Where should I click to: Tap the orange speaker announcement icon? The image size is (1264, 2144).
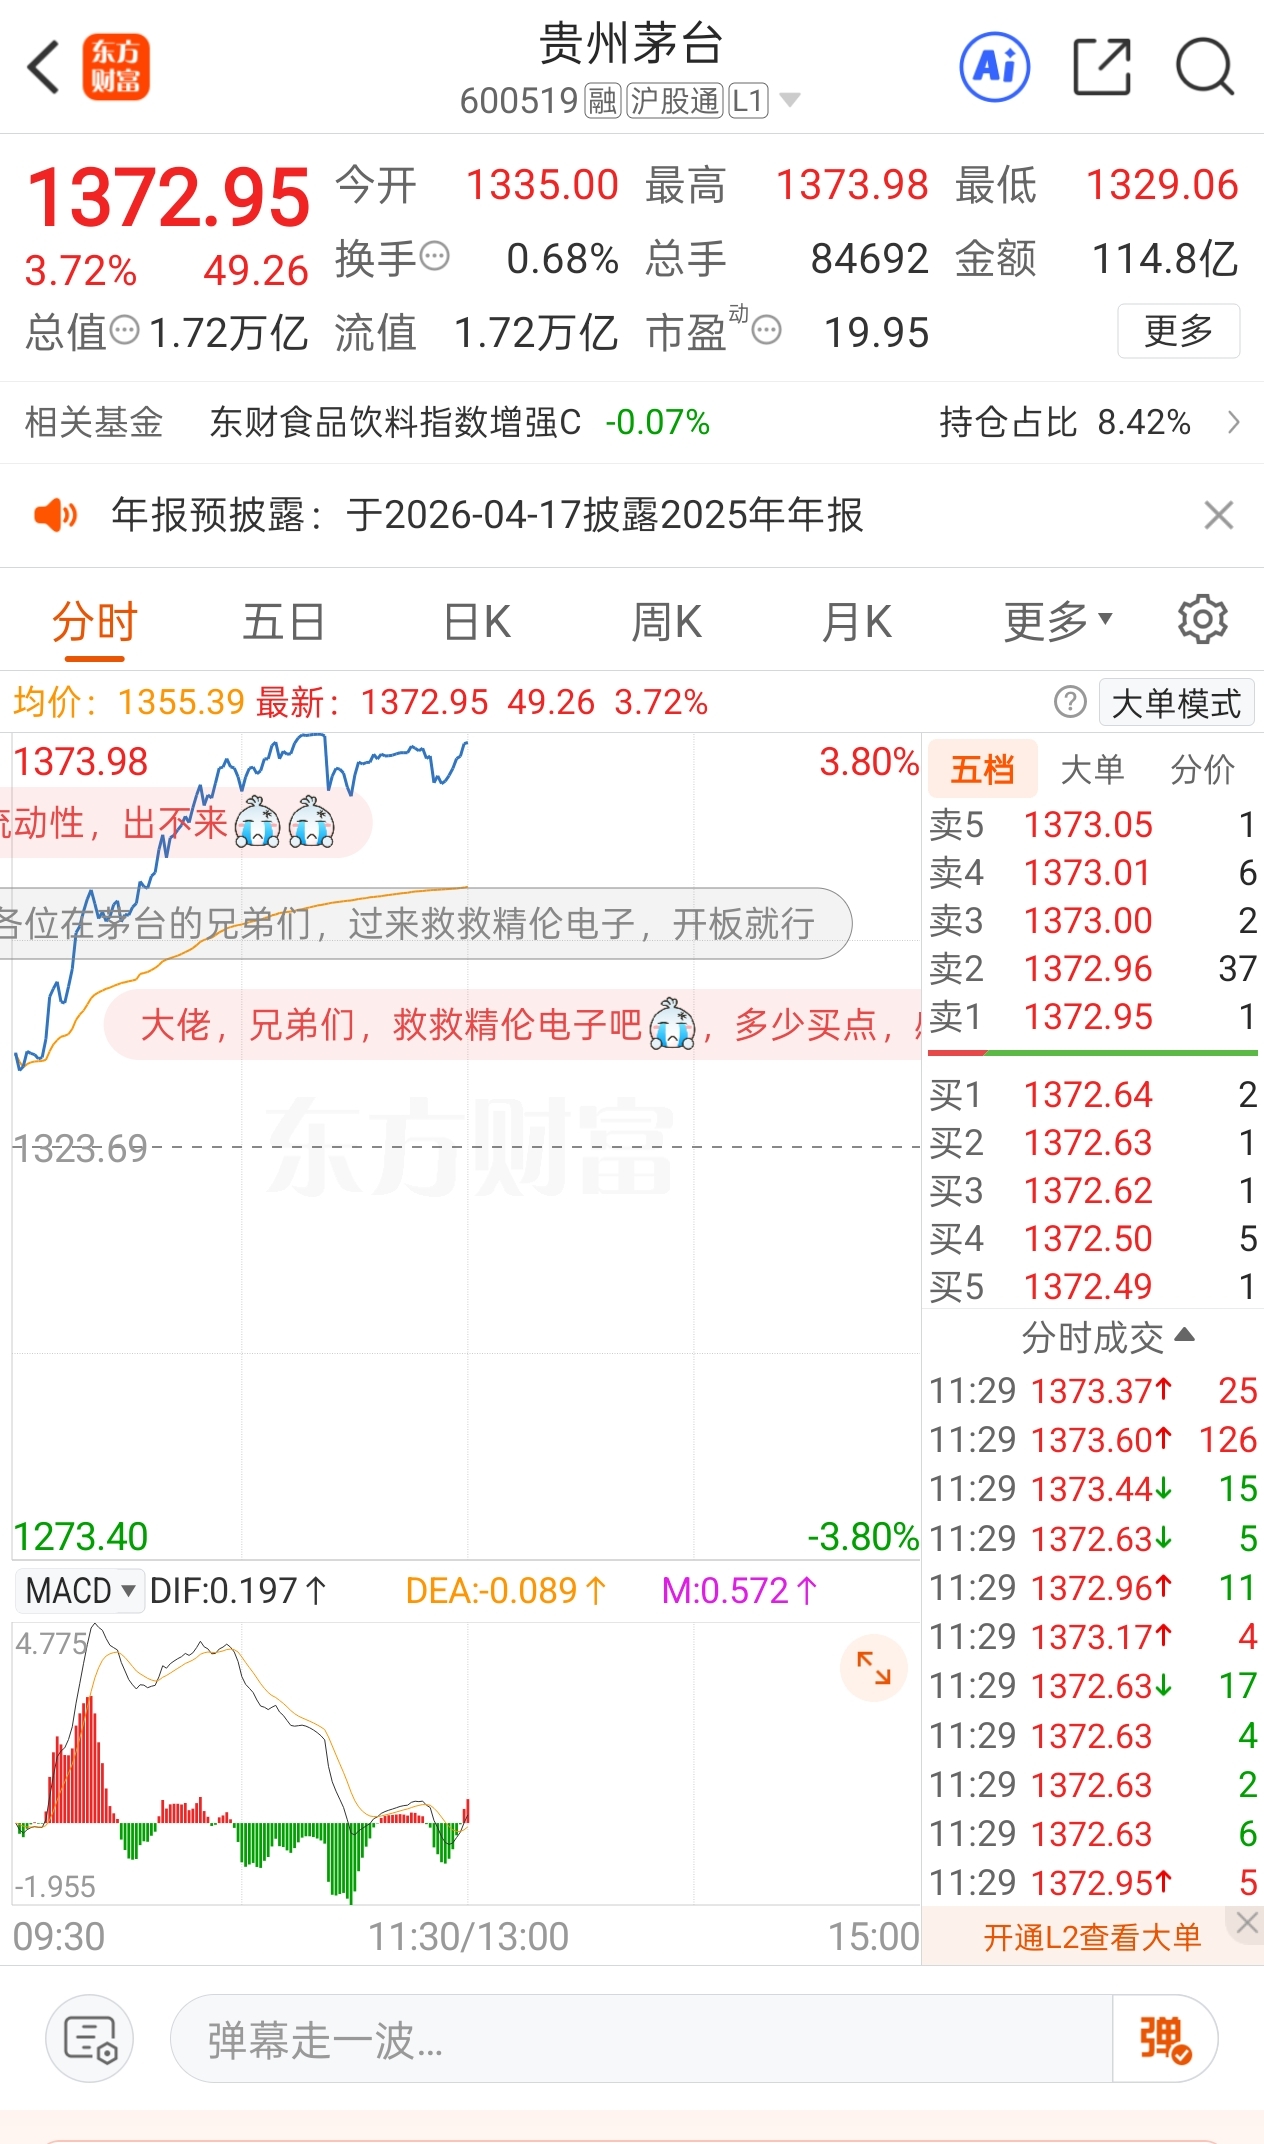[x=56, y=515]
